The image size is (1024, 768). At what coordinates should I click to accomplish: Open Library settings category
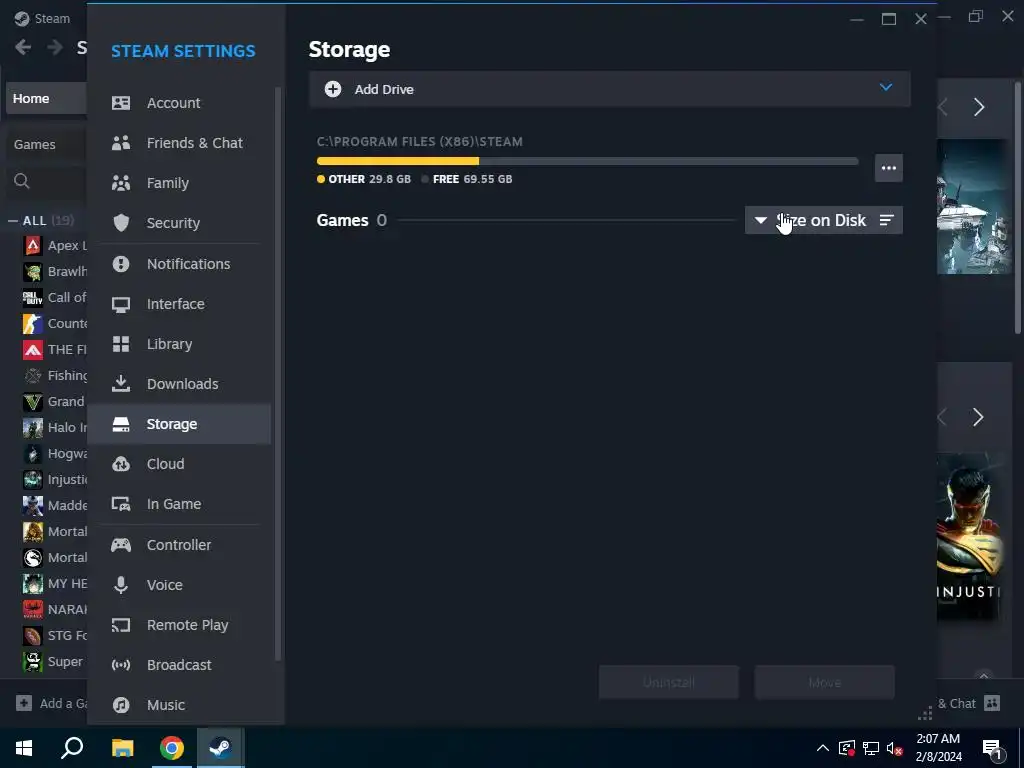coord(179,344)
